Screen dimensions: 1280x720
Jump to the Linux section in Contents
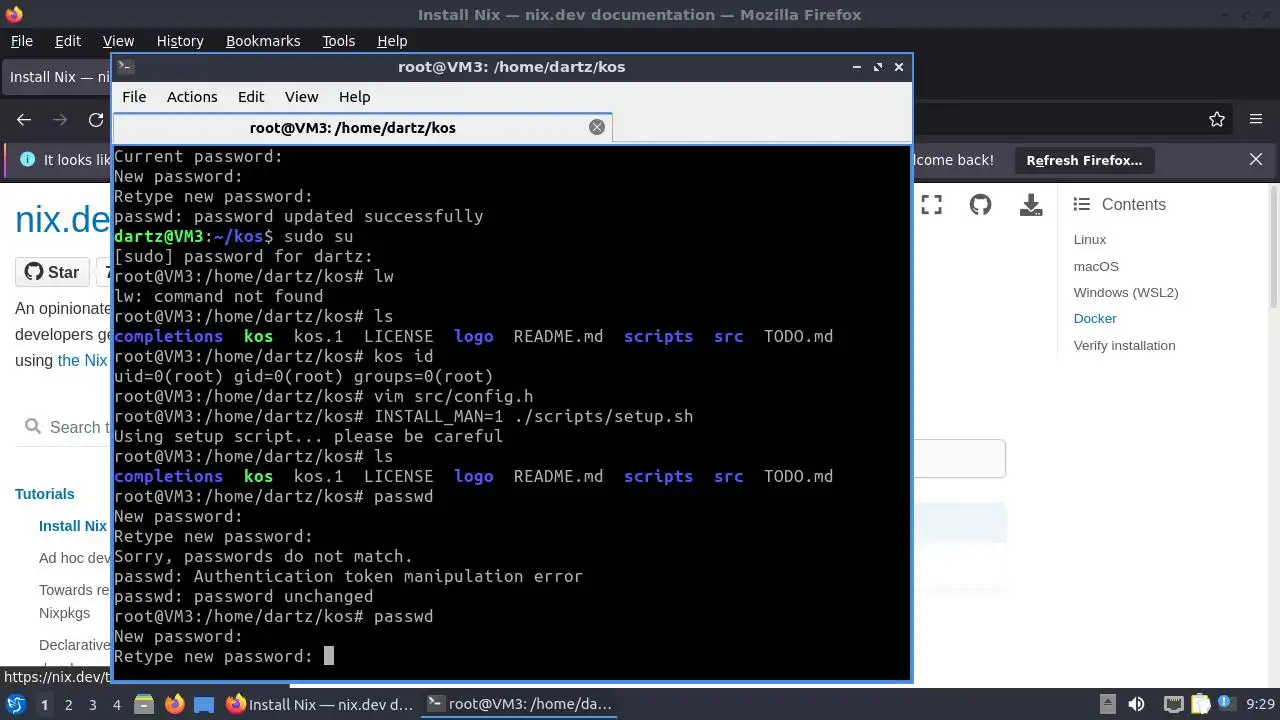click(1090, 240)
